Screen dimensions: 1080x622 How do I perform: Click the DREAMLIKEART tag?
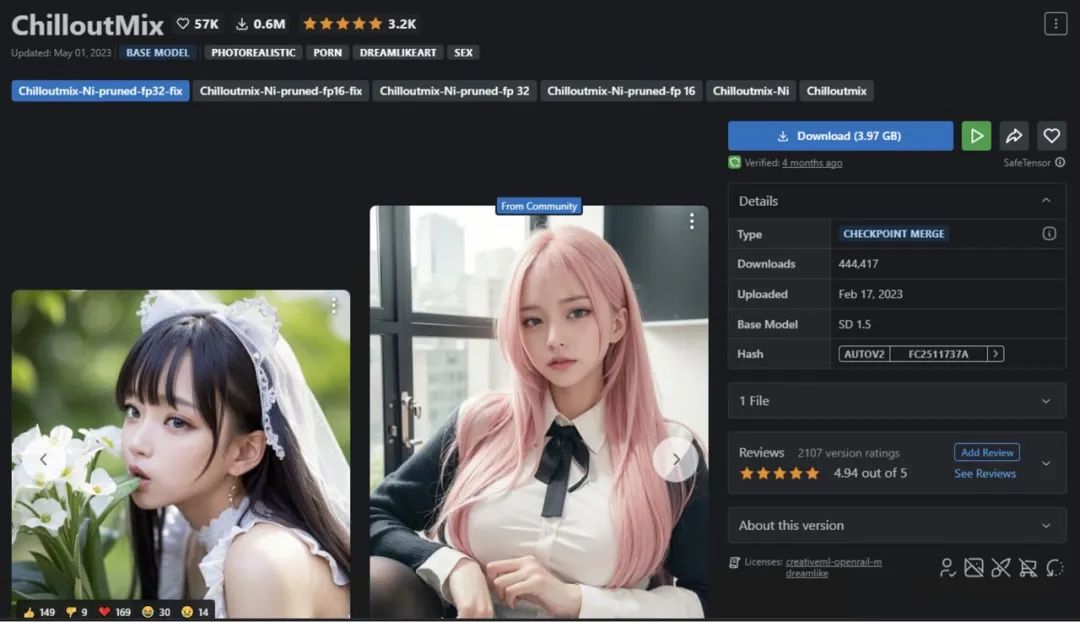[397, 52]
